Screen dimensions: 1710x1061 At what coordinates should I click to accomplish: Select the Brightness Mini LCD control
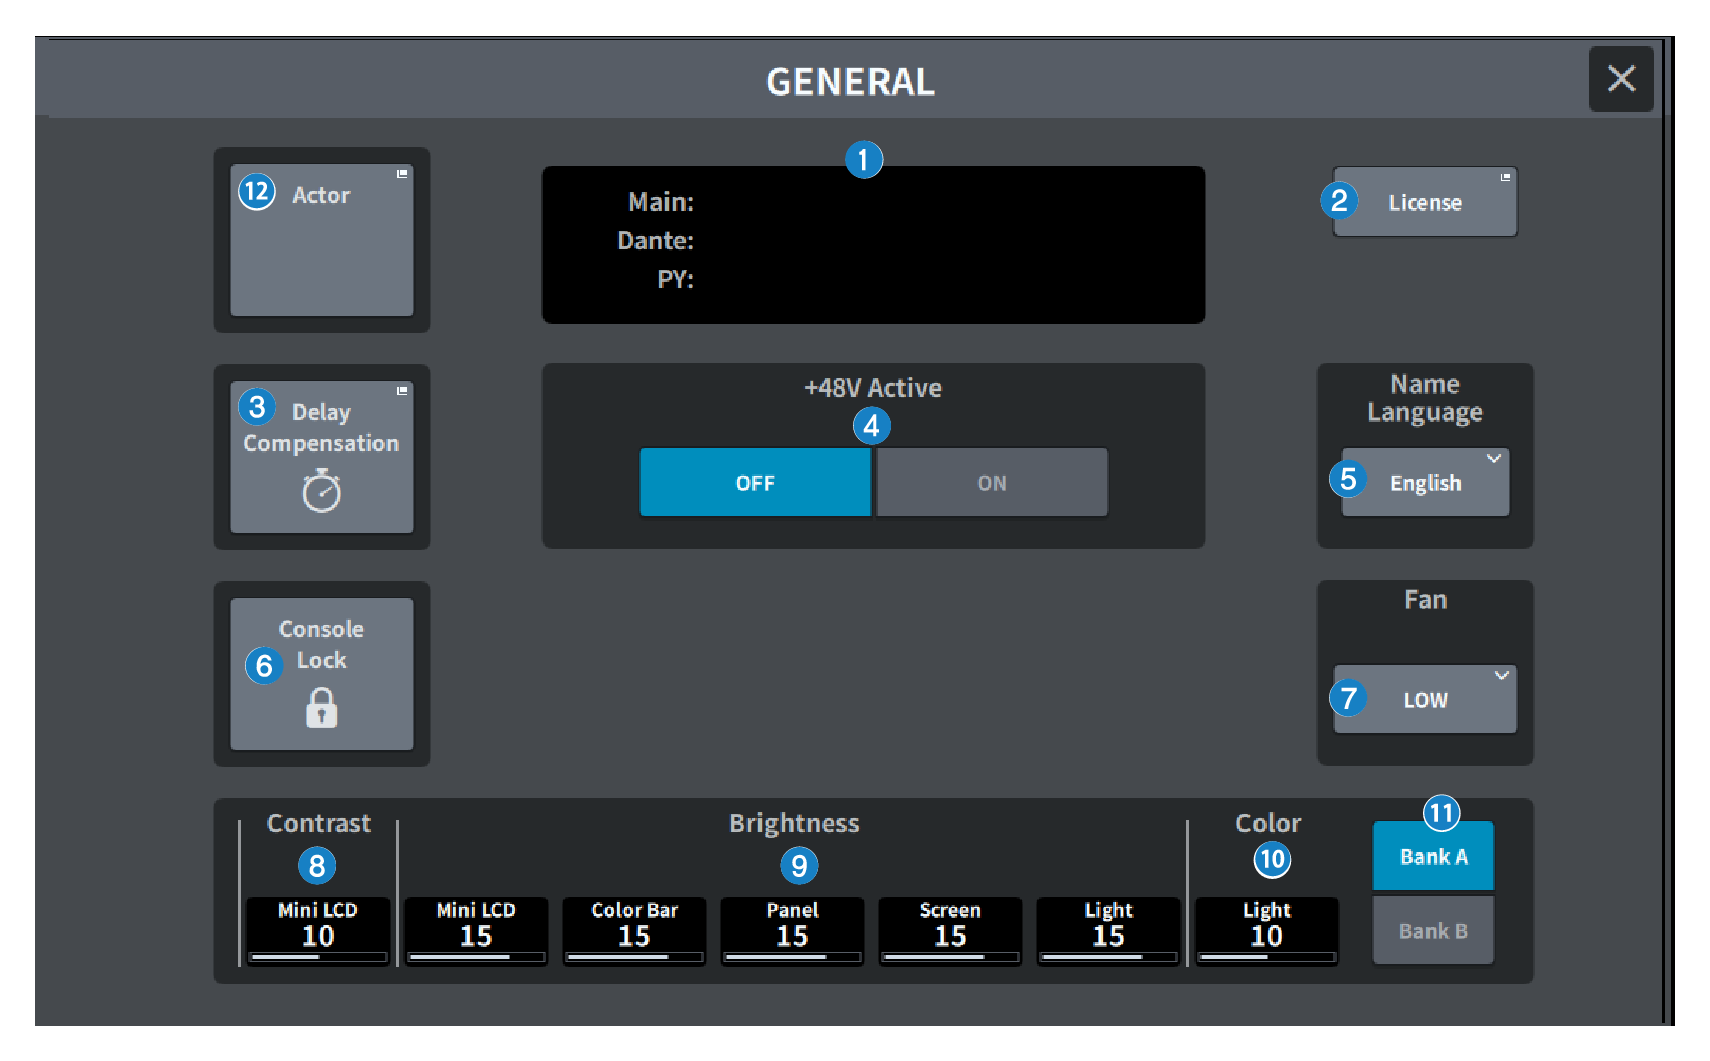(x=476, y=930)
